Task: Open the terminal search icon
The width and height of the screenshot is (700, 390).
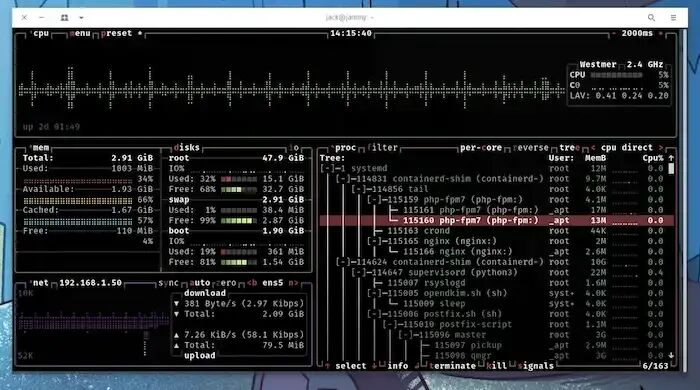Action: point(651,17)
